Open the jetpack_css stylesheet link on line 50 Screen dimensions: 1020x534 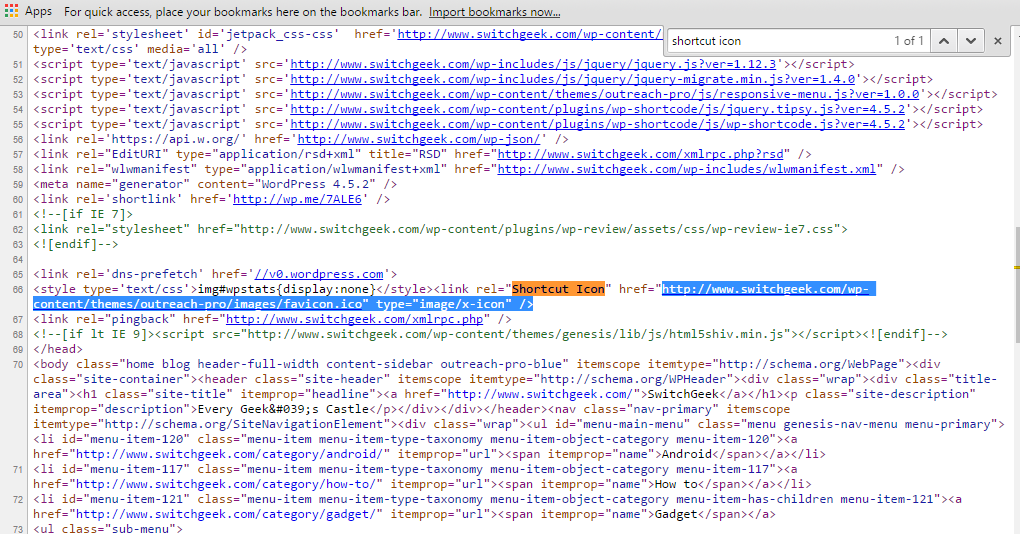[530, 34]
